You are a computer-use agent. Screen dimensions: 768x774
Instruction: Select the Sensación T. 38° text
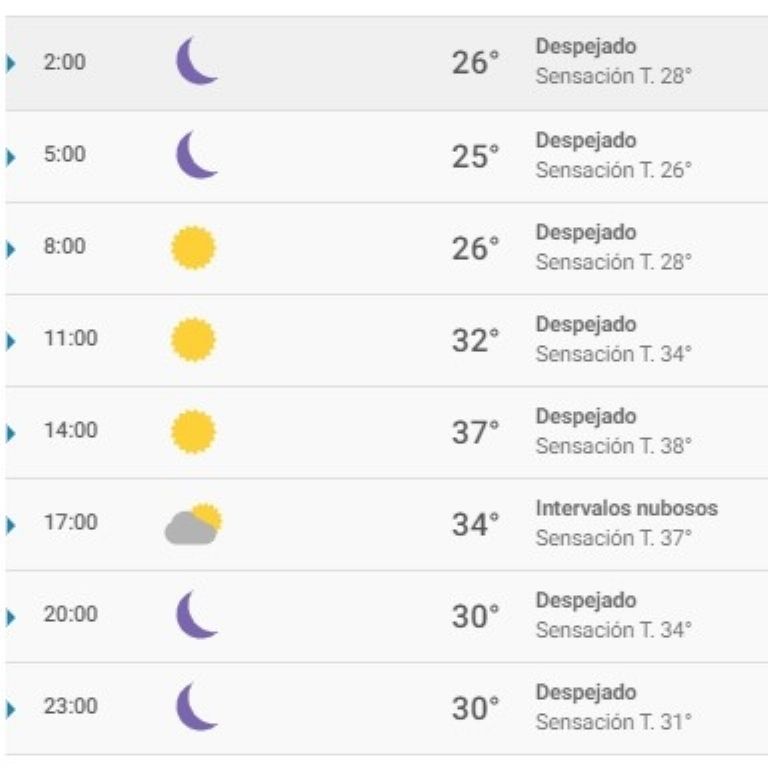pos(614,446)
